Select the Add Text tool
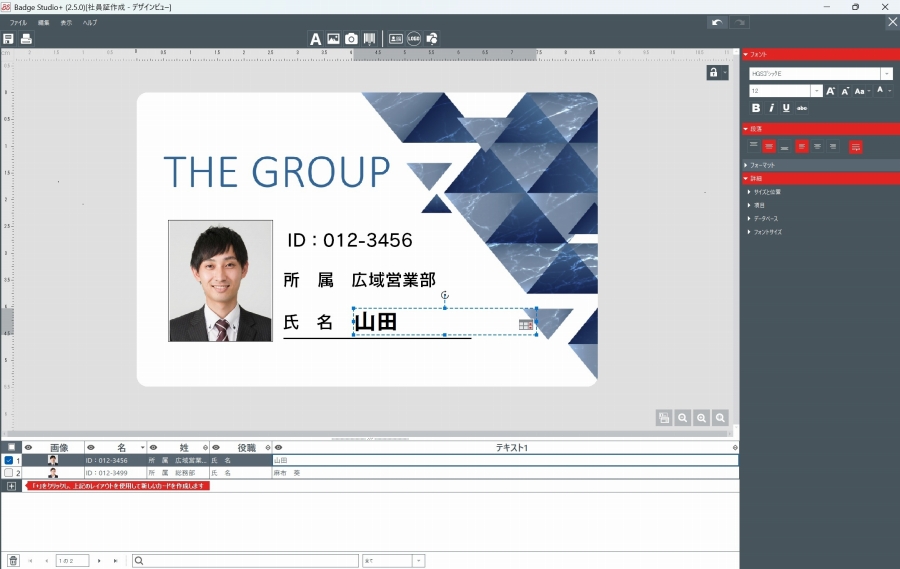 click(315, 39)
